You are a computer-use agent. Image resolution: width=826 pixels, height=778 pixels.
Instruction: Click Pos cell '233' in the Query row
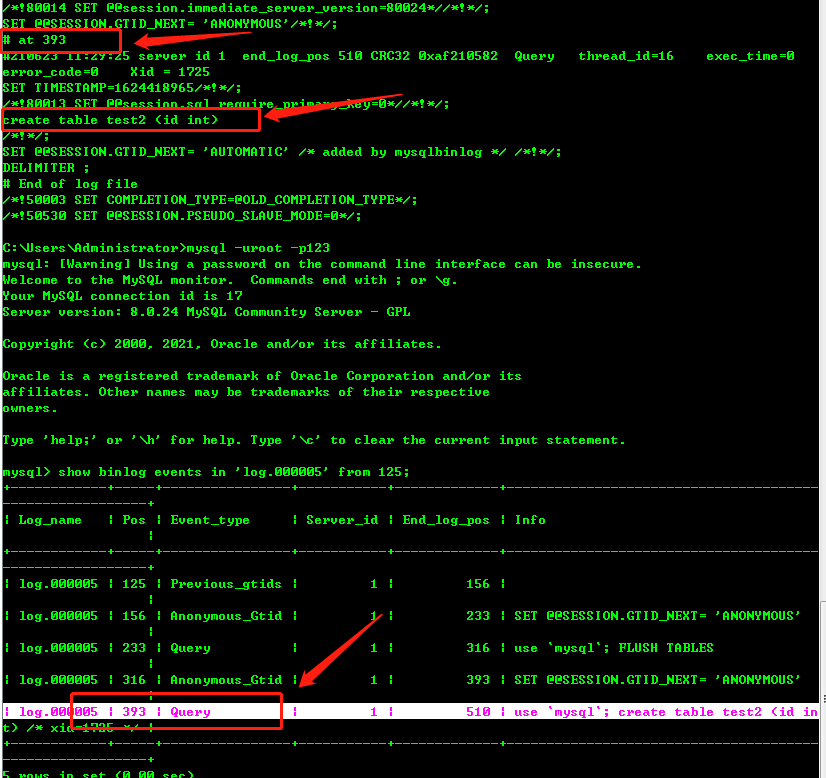tap(134, 648)
